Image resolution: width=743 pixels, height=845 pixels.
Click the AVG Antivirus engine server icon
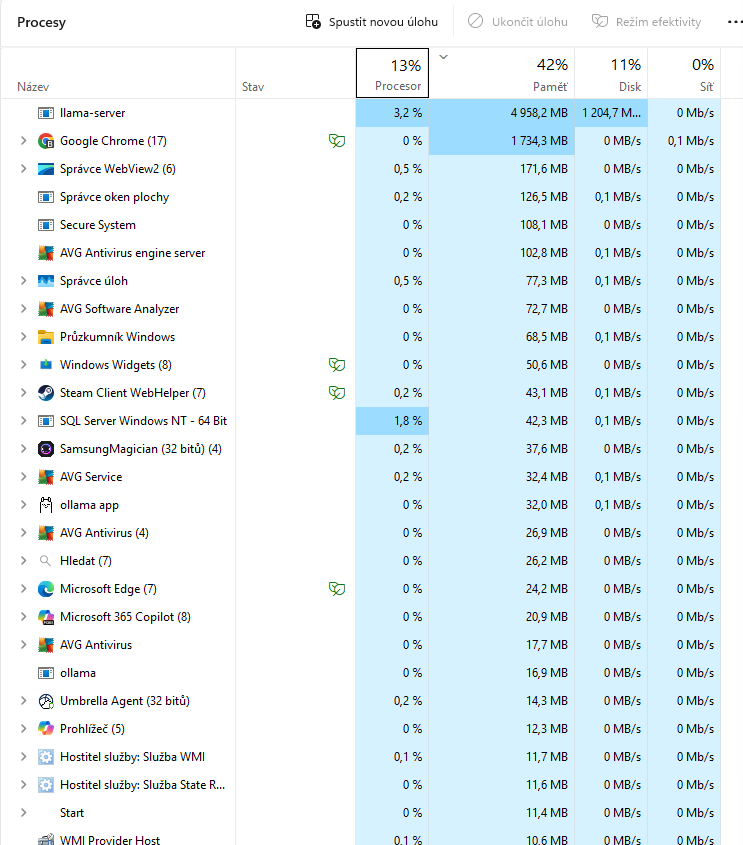tap(46, 253)
